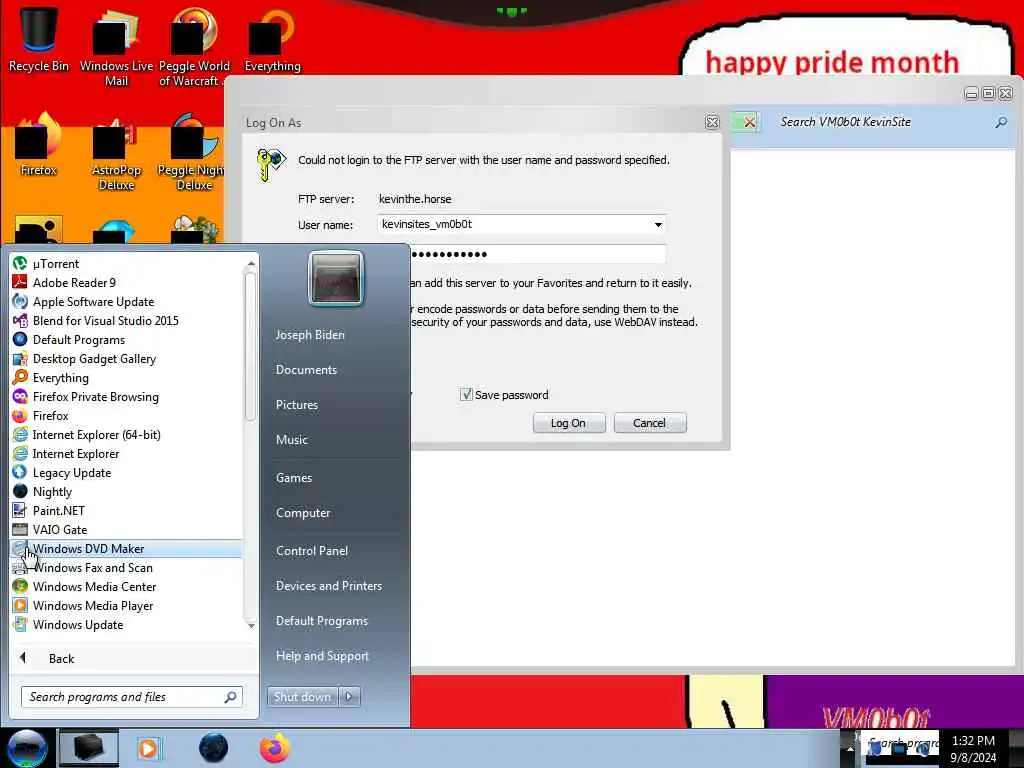Viewport: 1024px width, 768px height.
Task: Launch VAIO Gate
Action: pos(126,530)
